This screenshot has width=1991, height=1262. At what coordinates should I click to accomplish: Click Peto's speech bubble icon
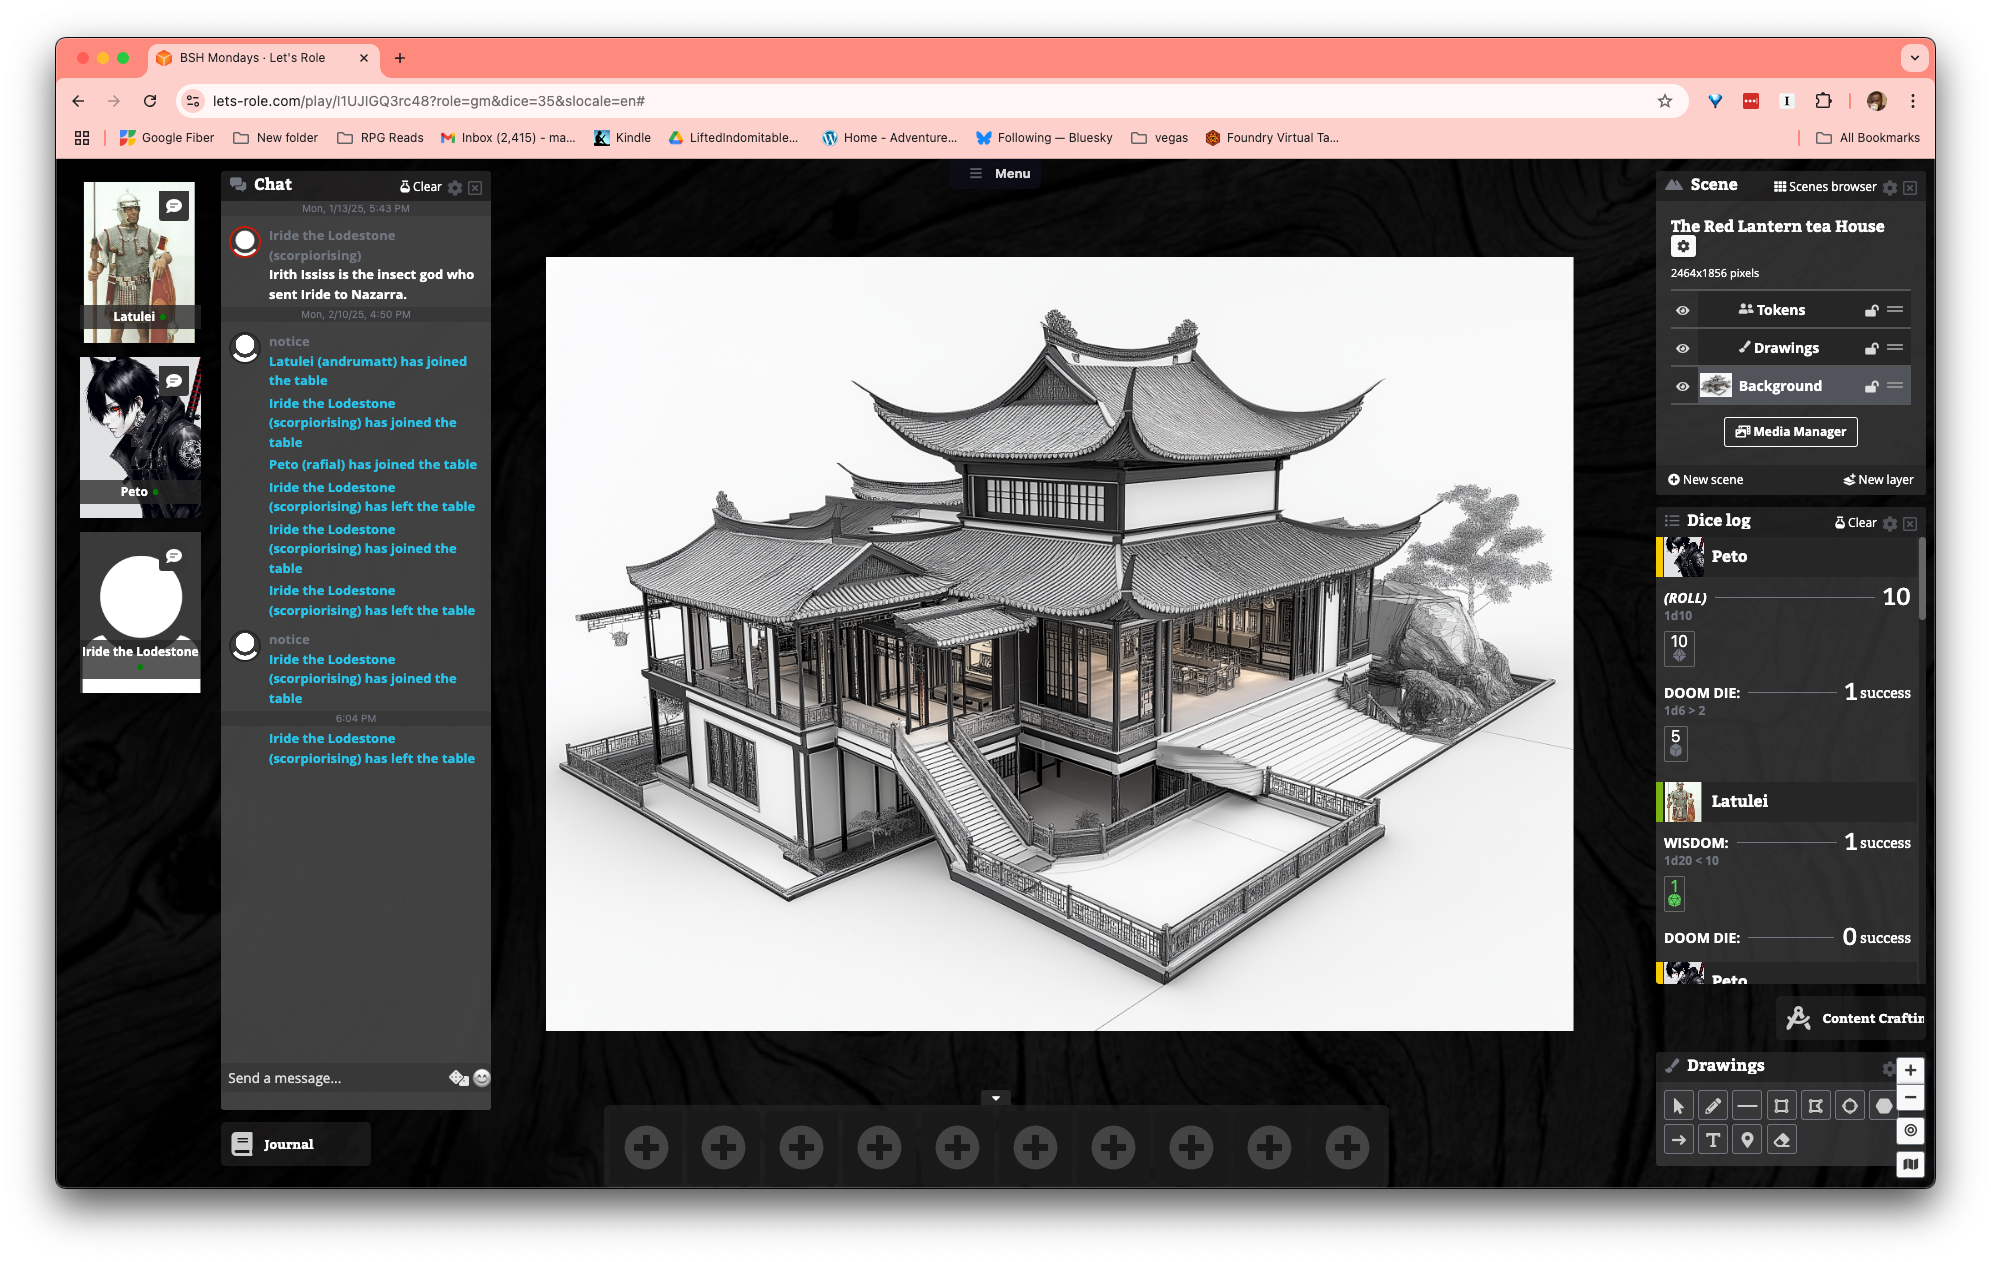click(174, 381)
